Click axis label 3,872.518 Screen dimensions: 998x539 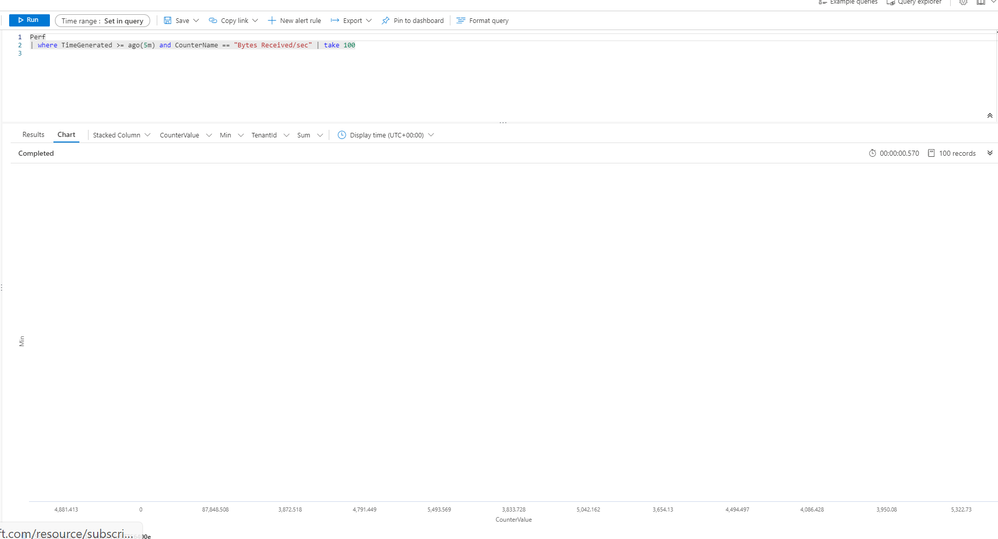(290, 510)
